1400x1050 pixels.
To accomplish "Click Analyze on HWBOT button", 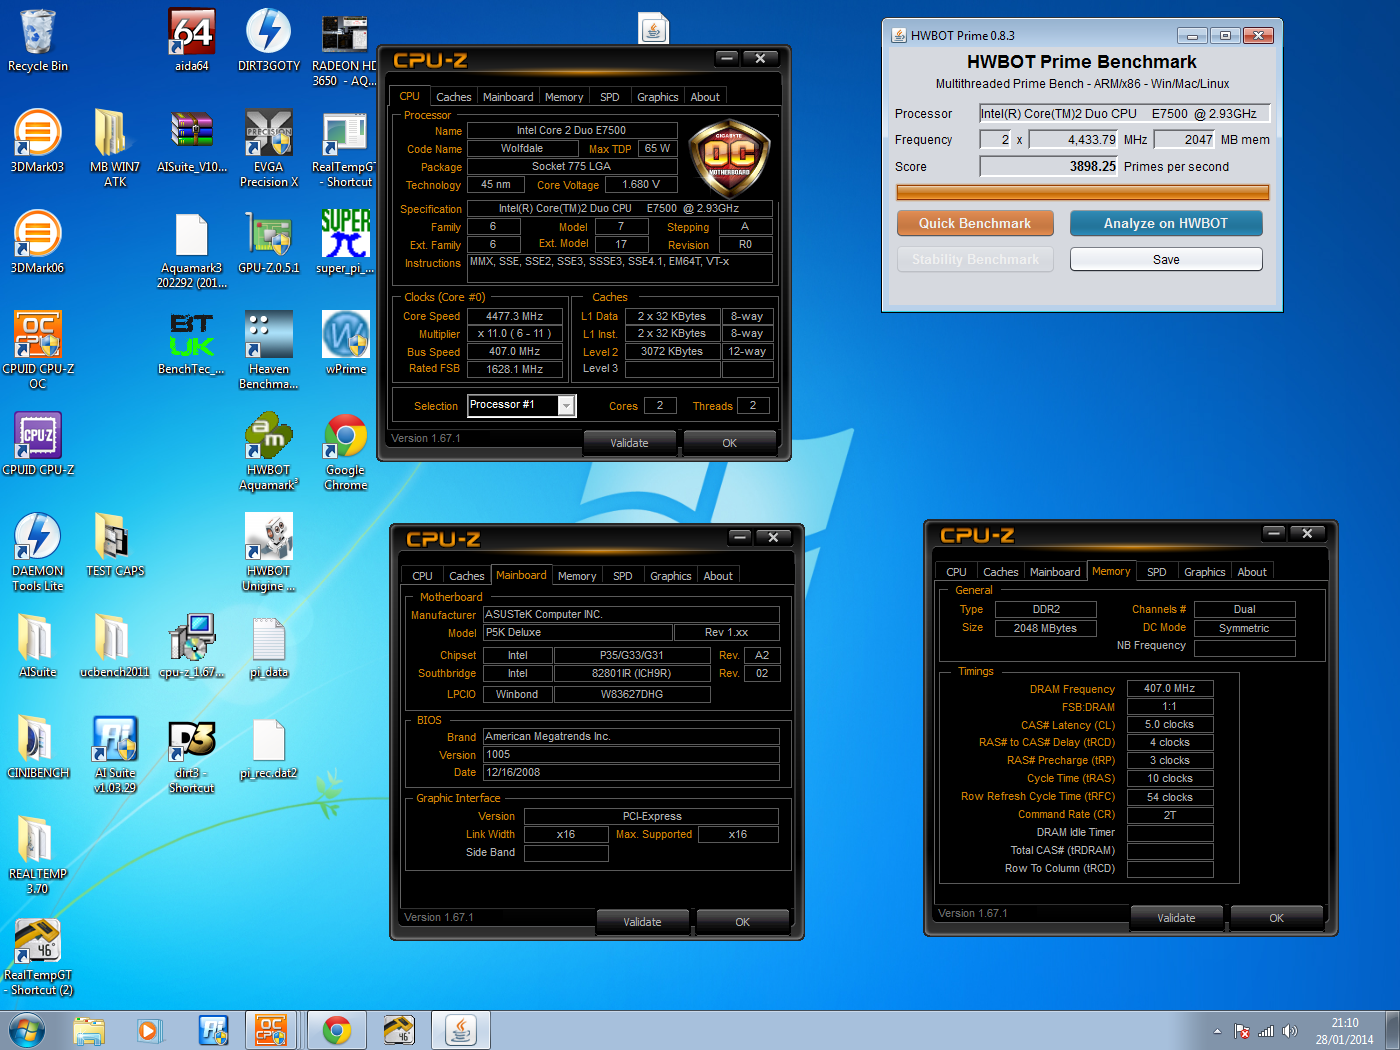I will (x=1166, y=223).
